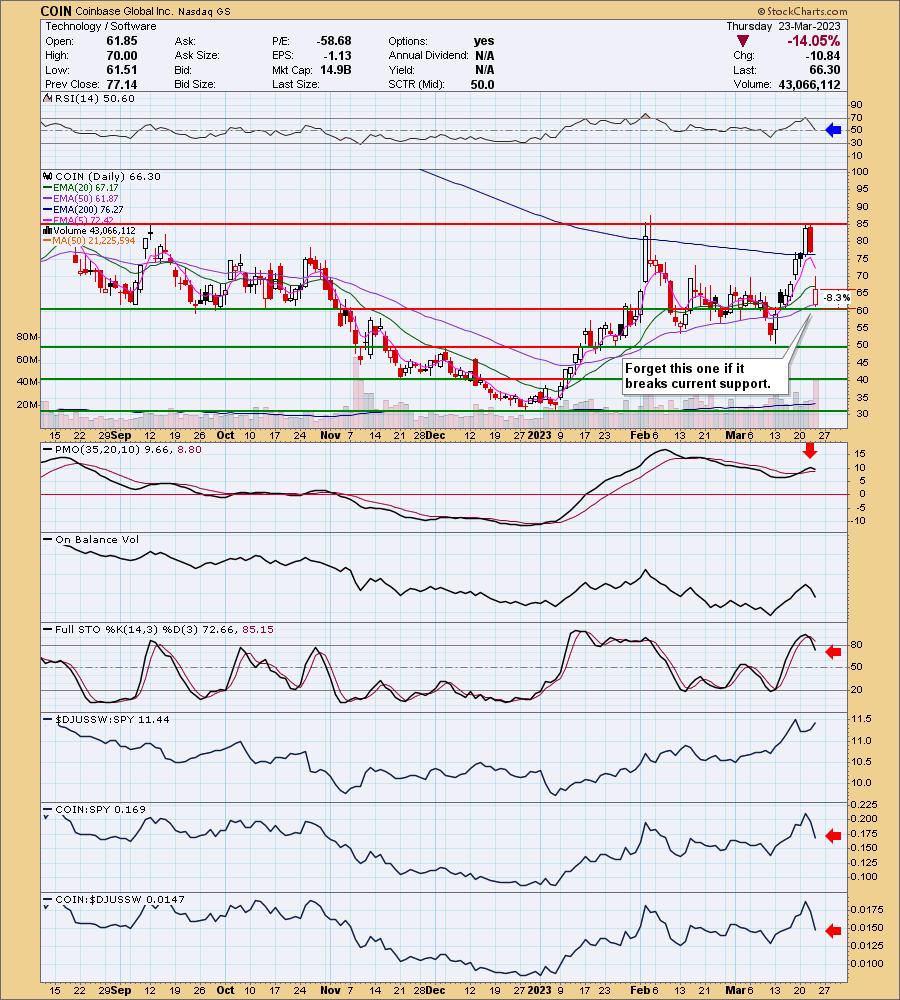Click the On Balance Vol panel label
The image size is (900, 1000).
click(x=97, y=539)
